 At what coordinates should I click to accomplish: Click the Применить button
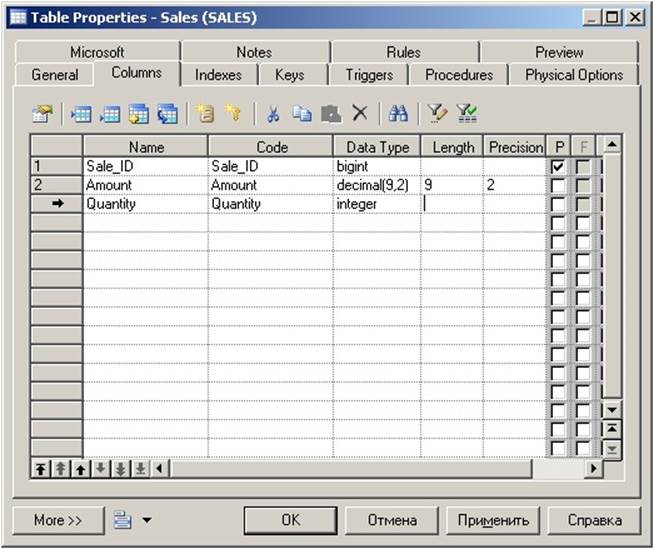point(493,520)
